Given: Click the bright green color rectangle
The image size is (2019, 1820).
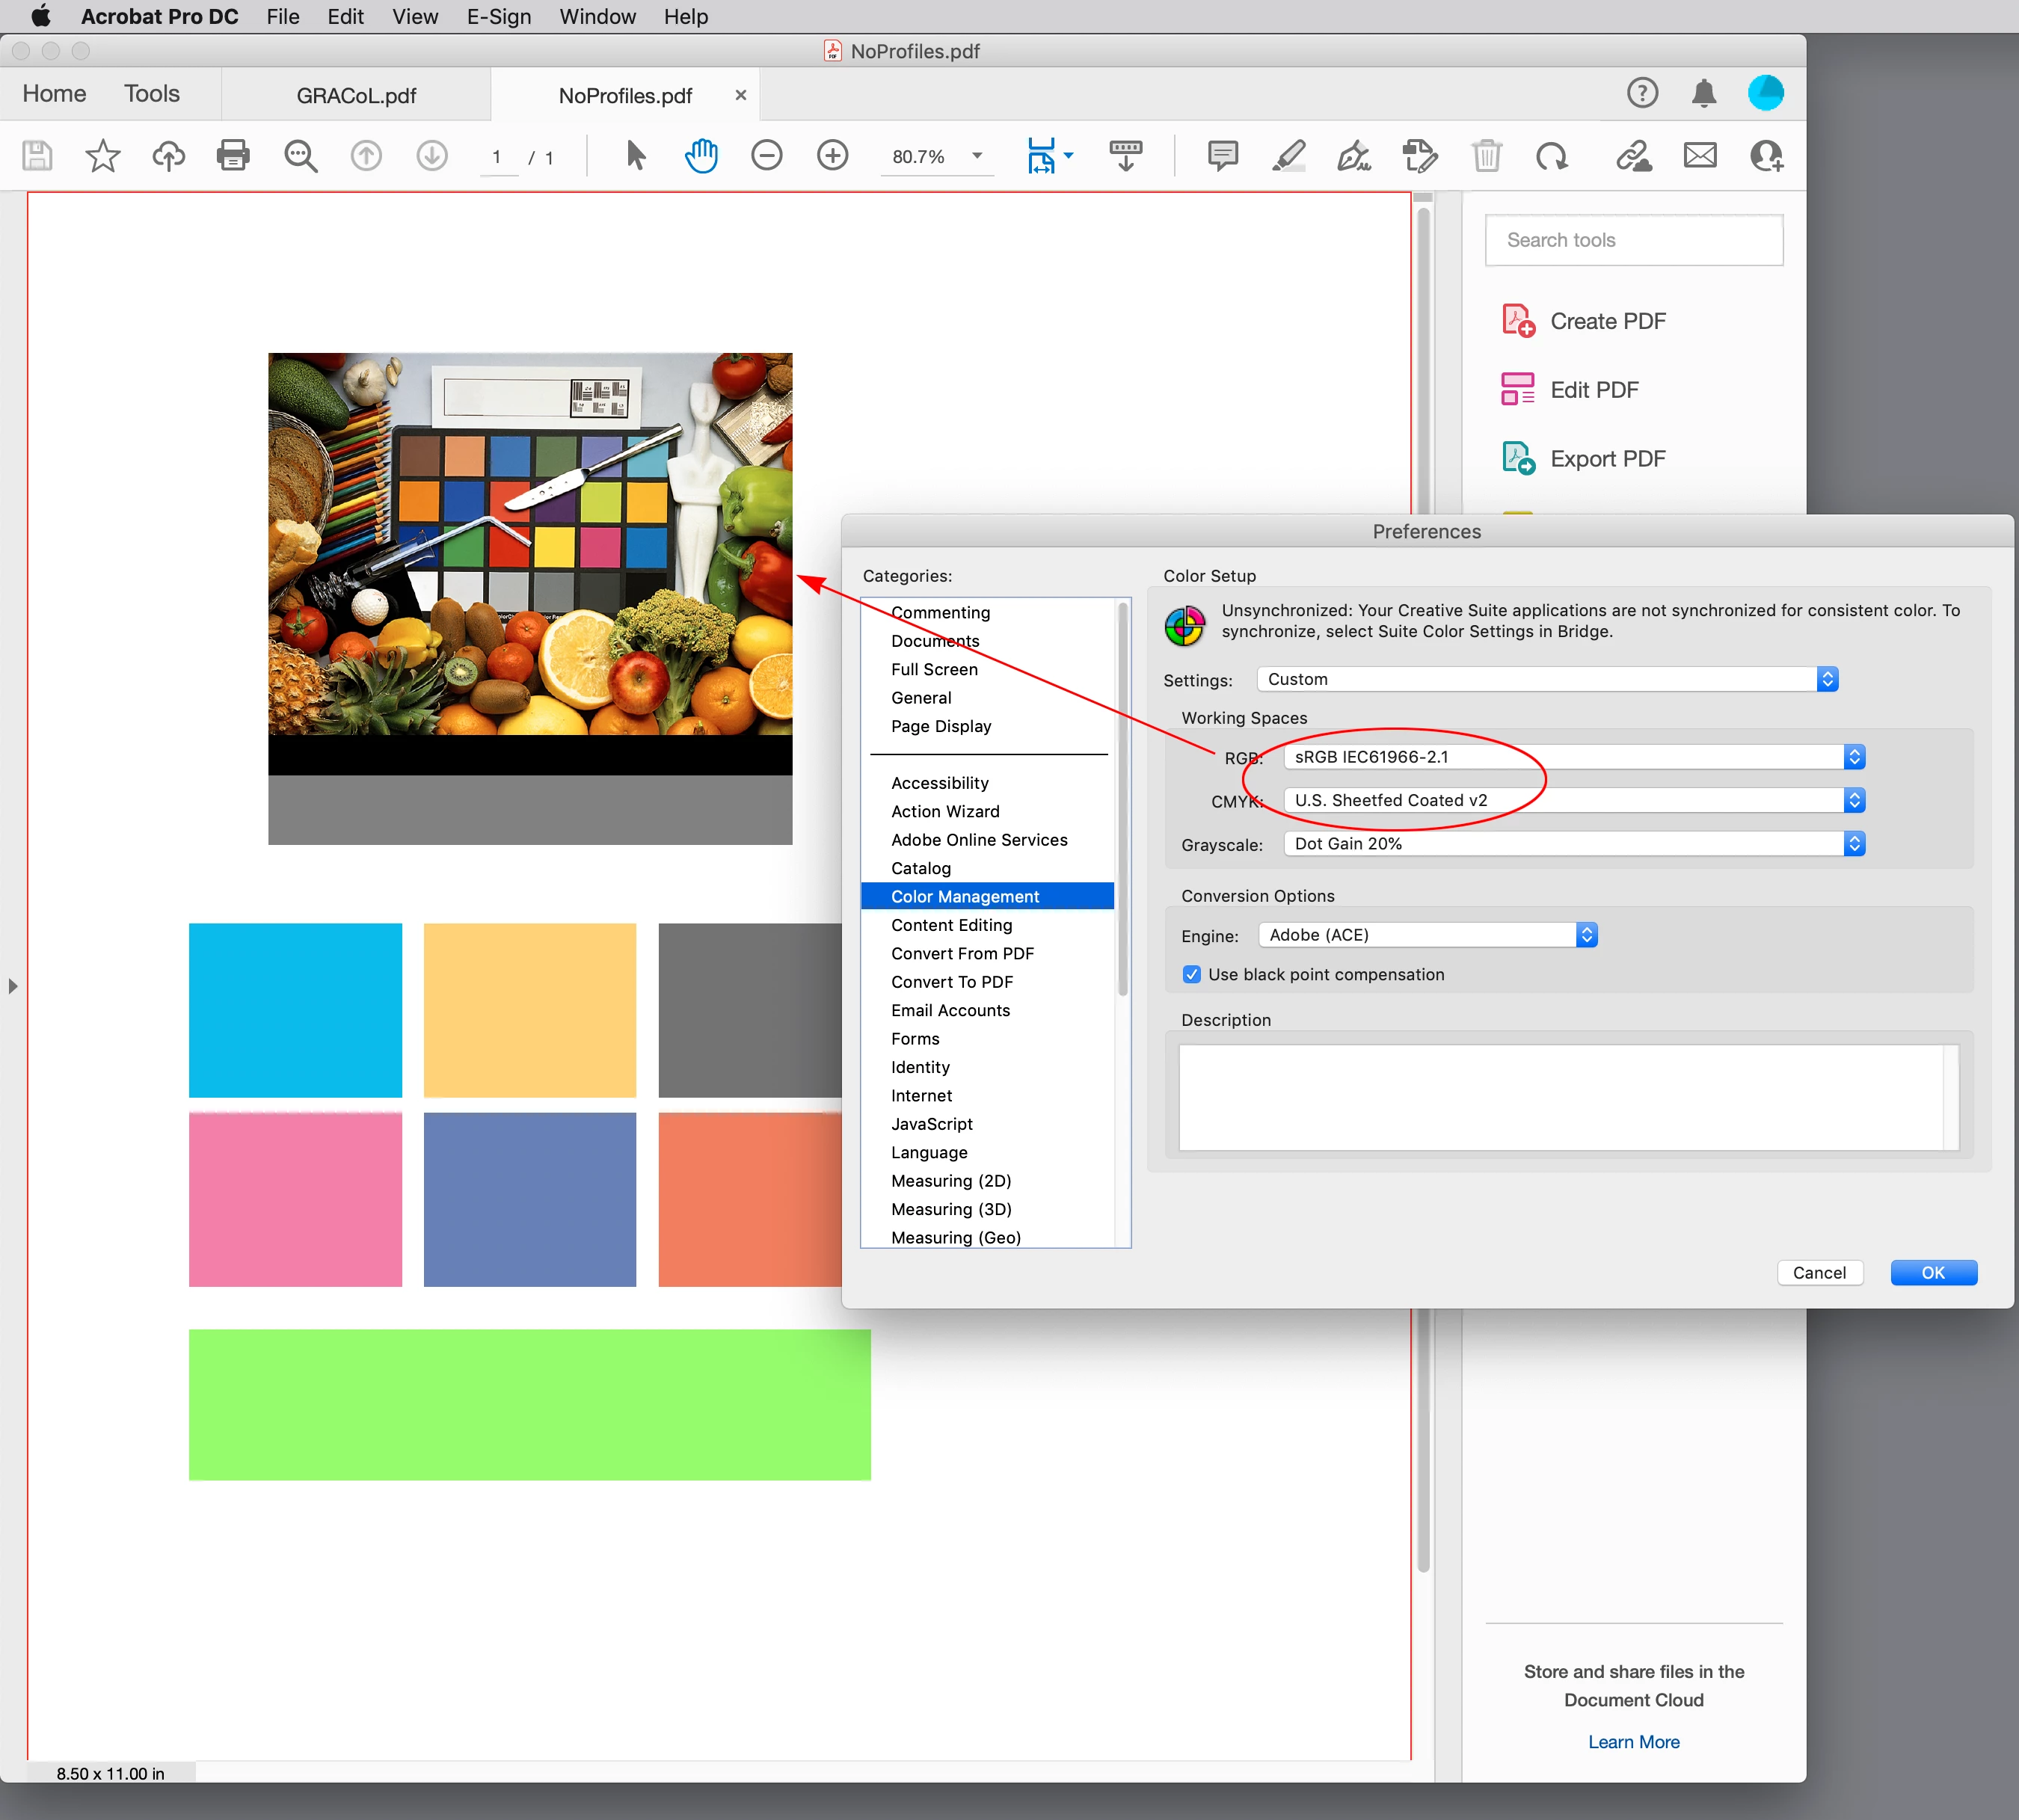Looking at the screenshot, I should pyautogui.click(x=529, y=1404).
